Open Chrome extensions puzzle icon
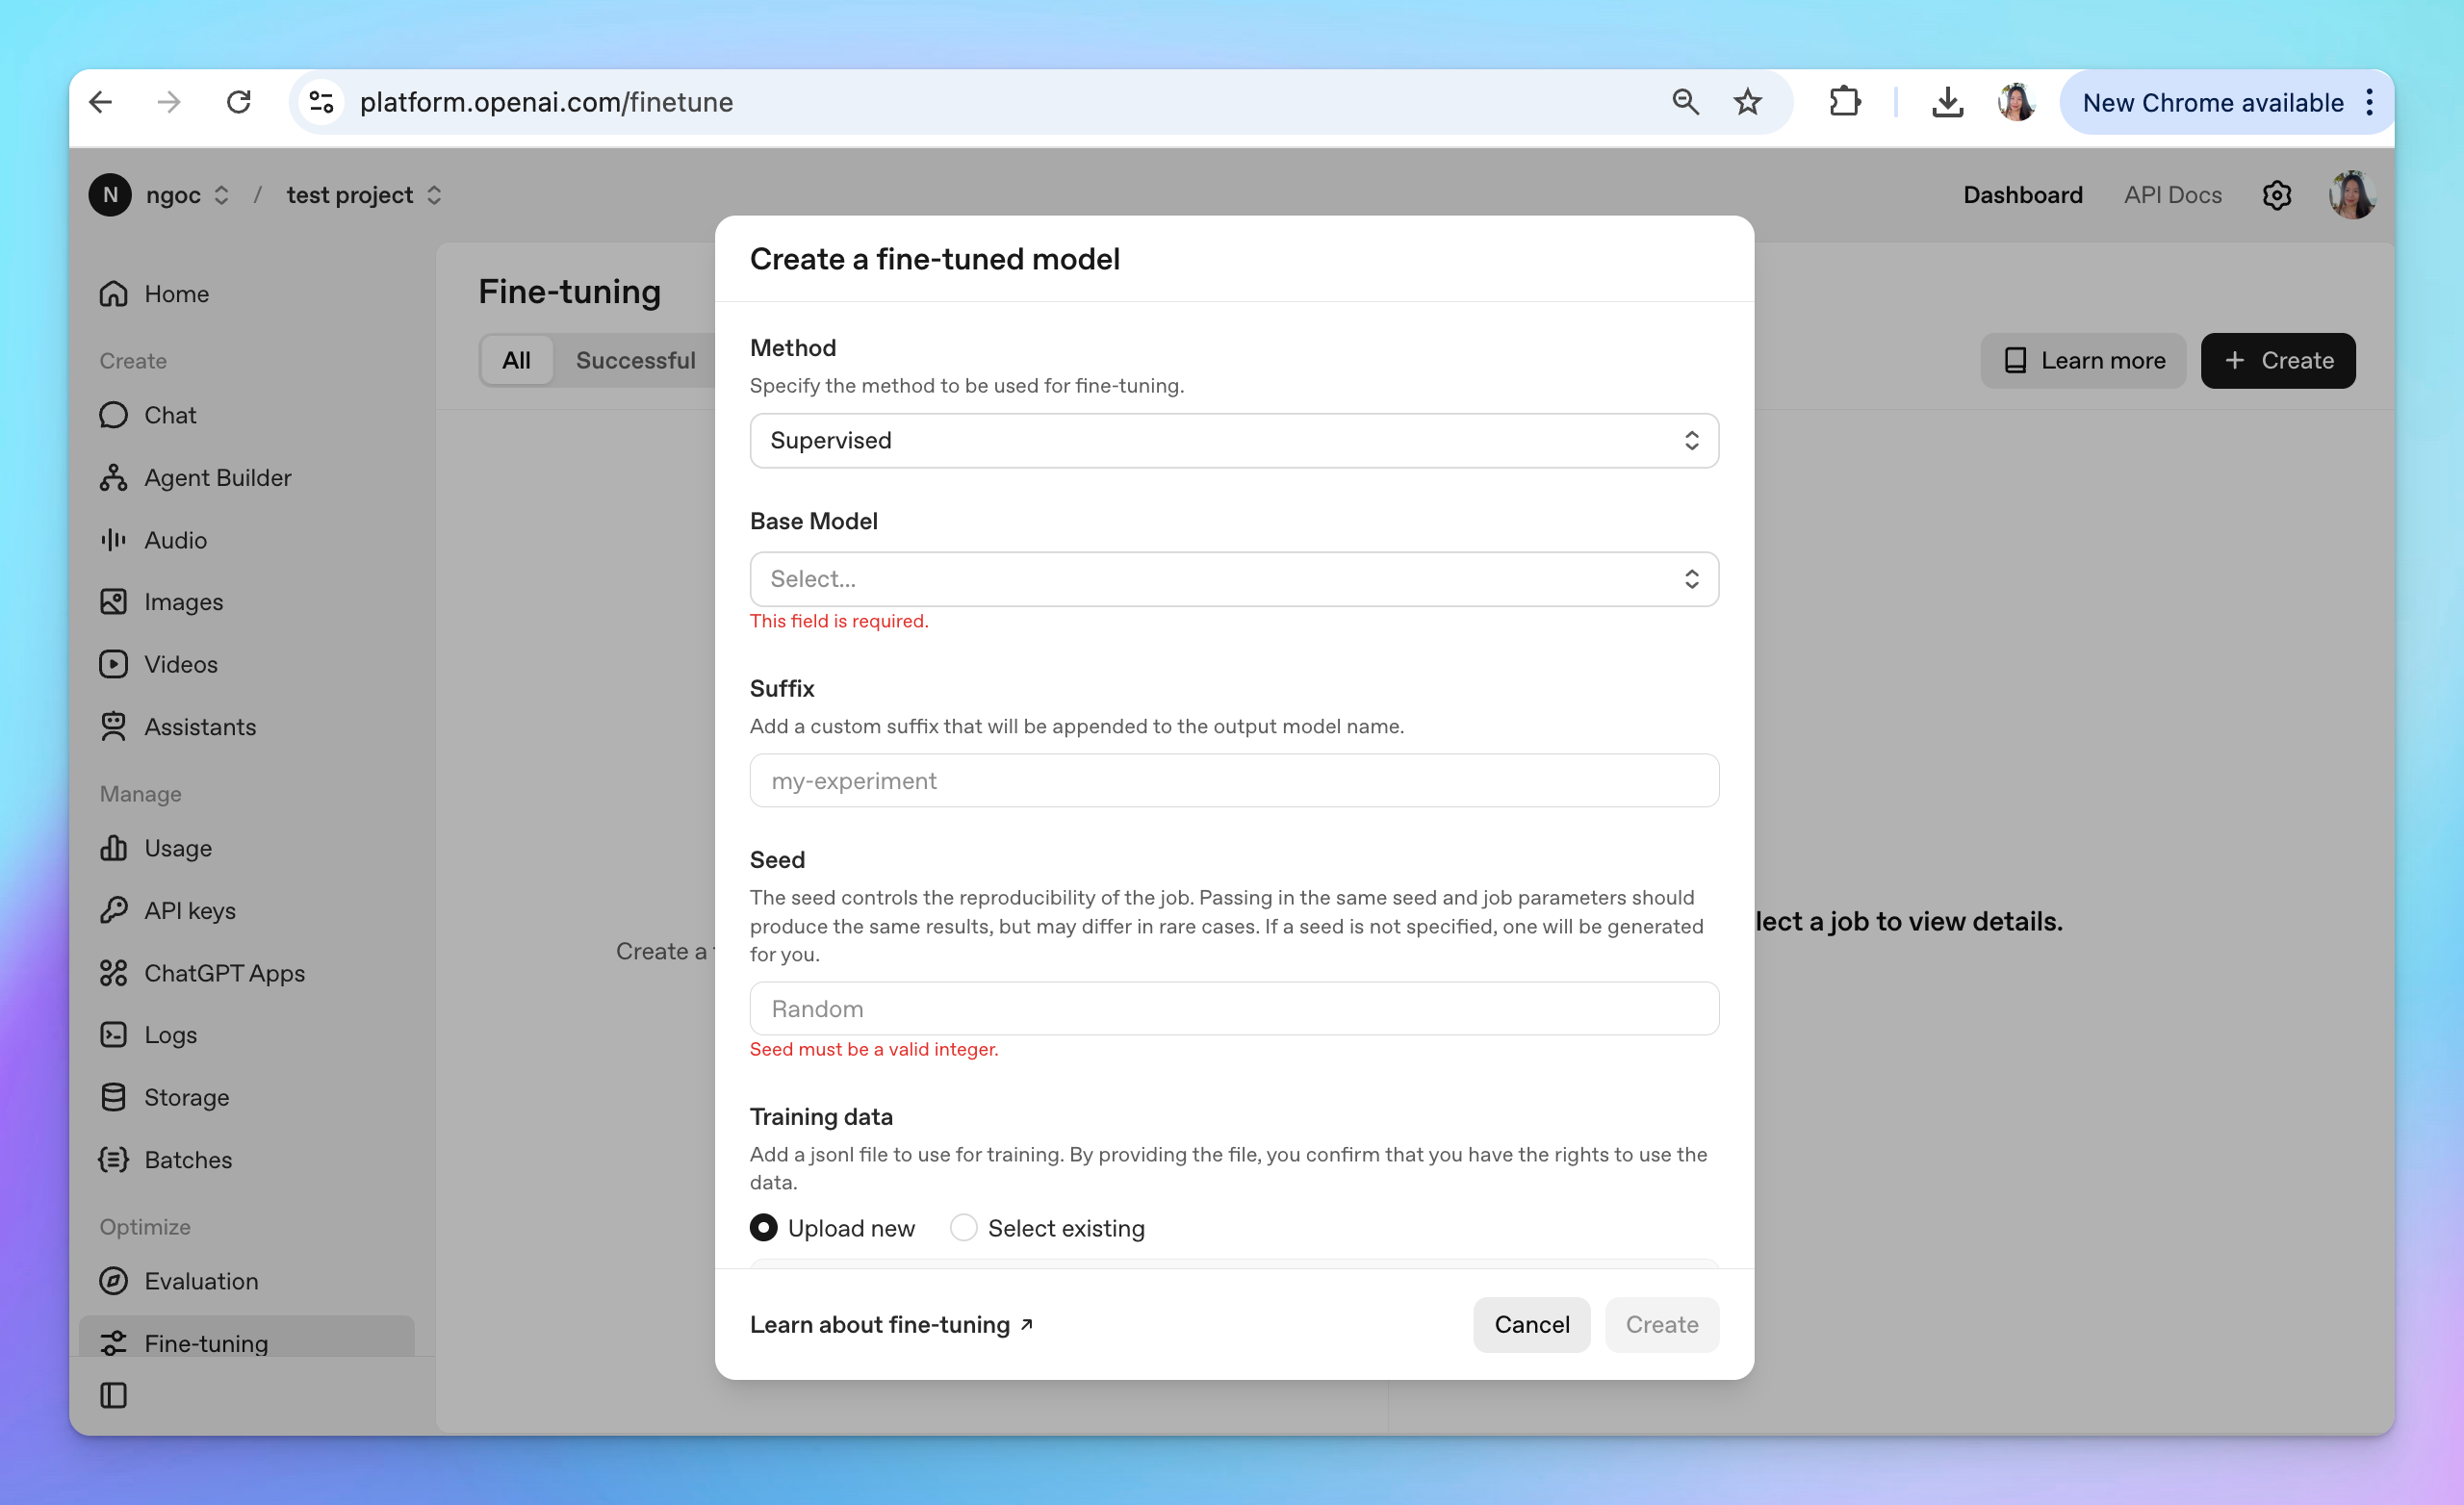Screen dimensions: 2464x1505 [1844, 102]
